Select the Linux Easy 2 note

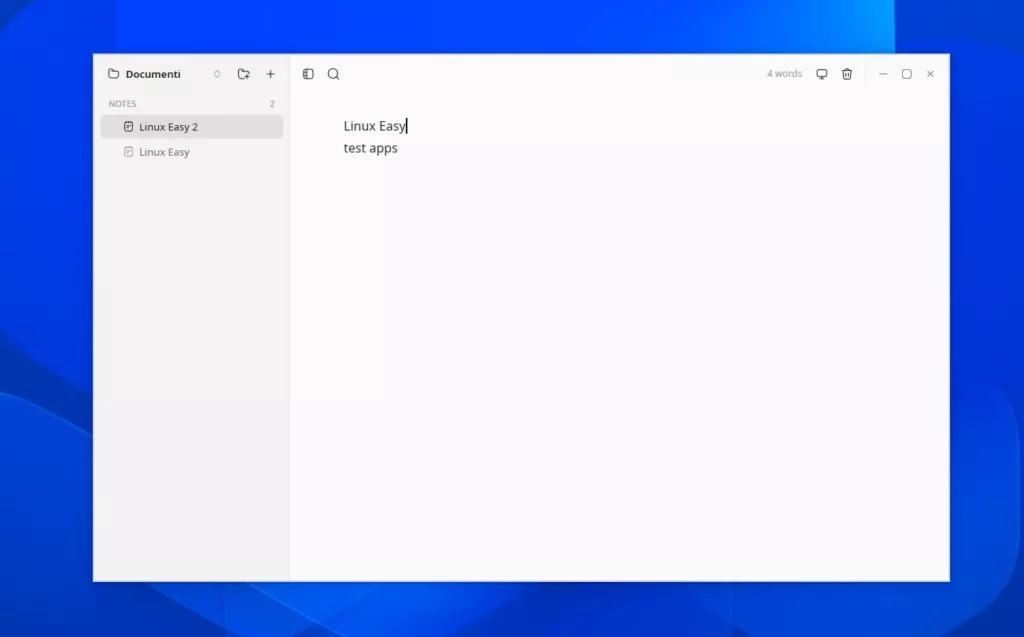[192, 127]
